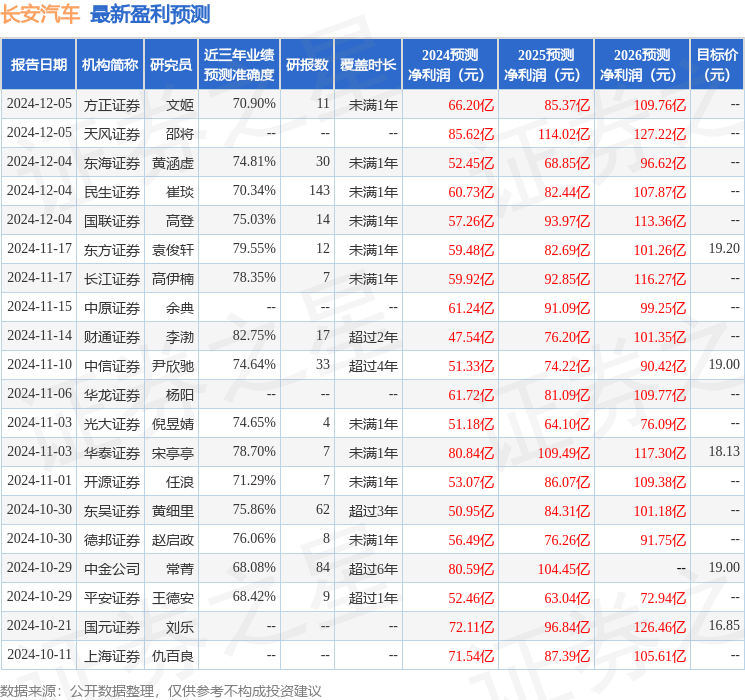Click researcher name 王德安

[x=172, y=598]
